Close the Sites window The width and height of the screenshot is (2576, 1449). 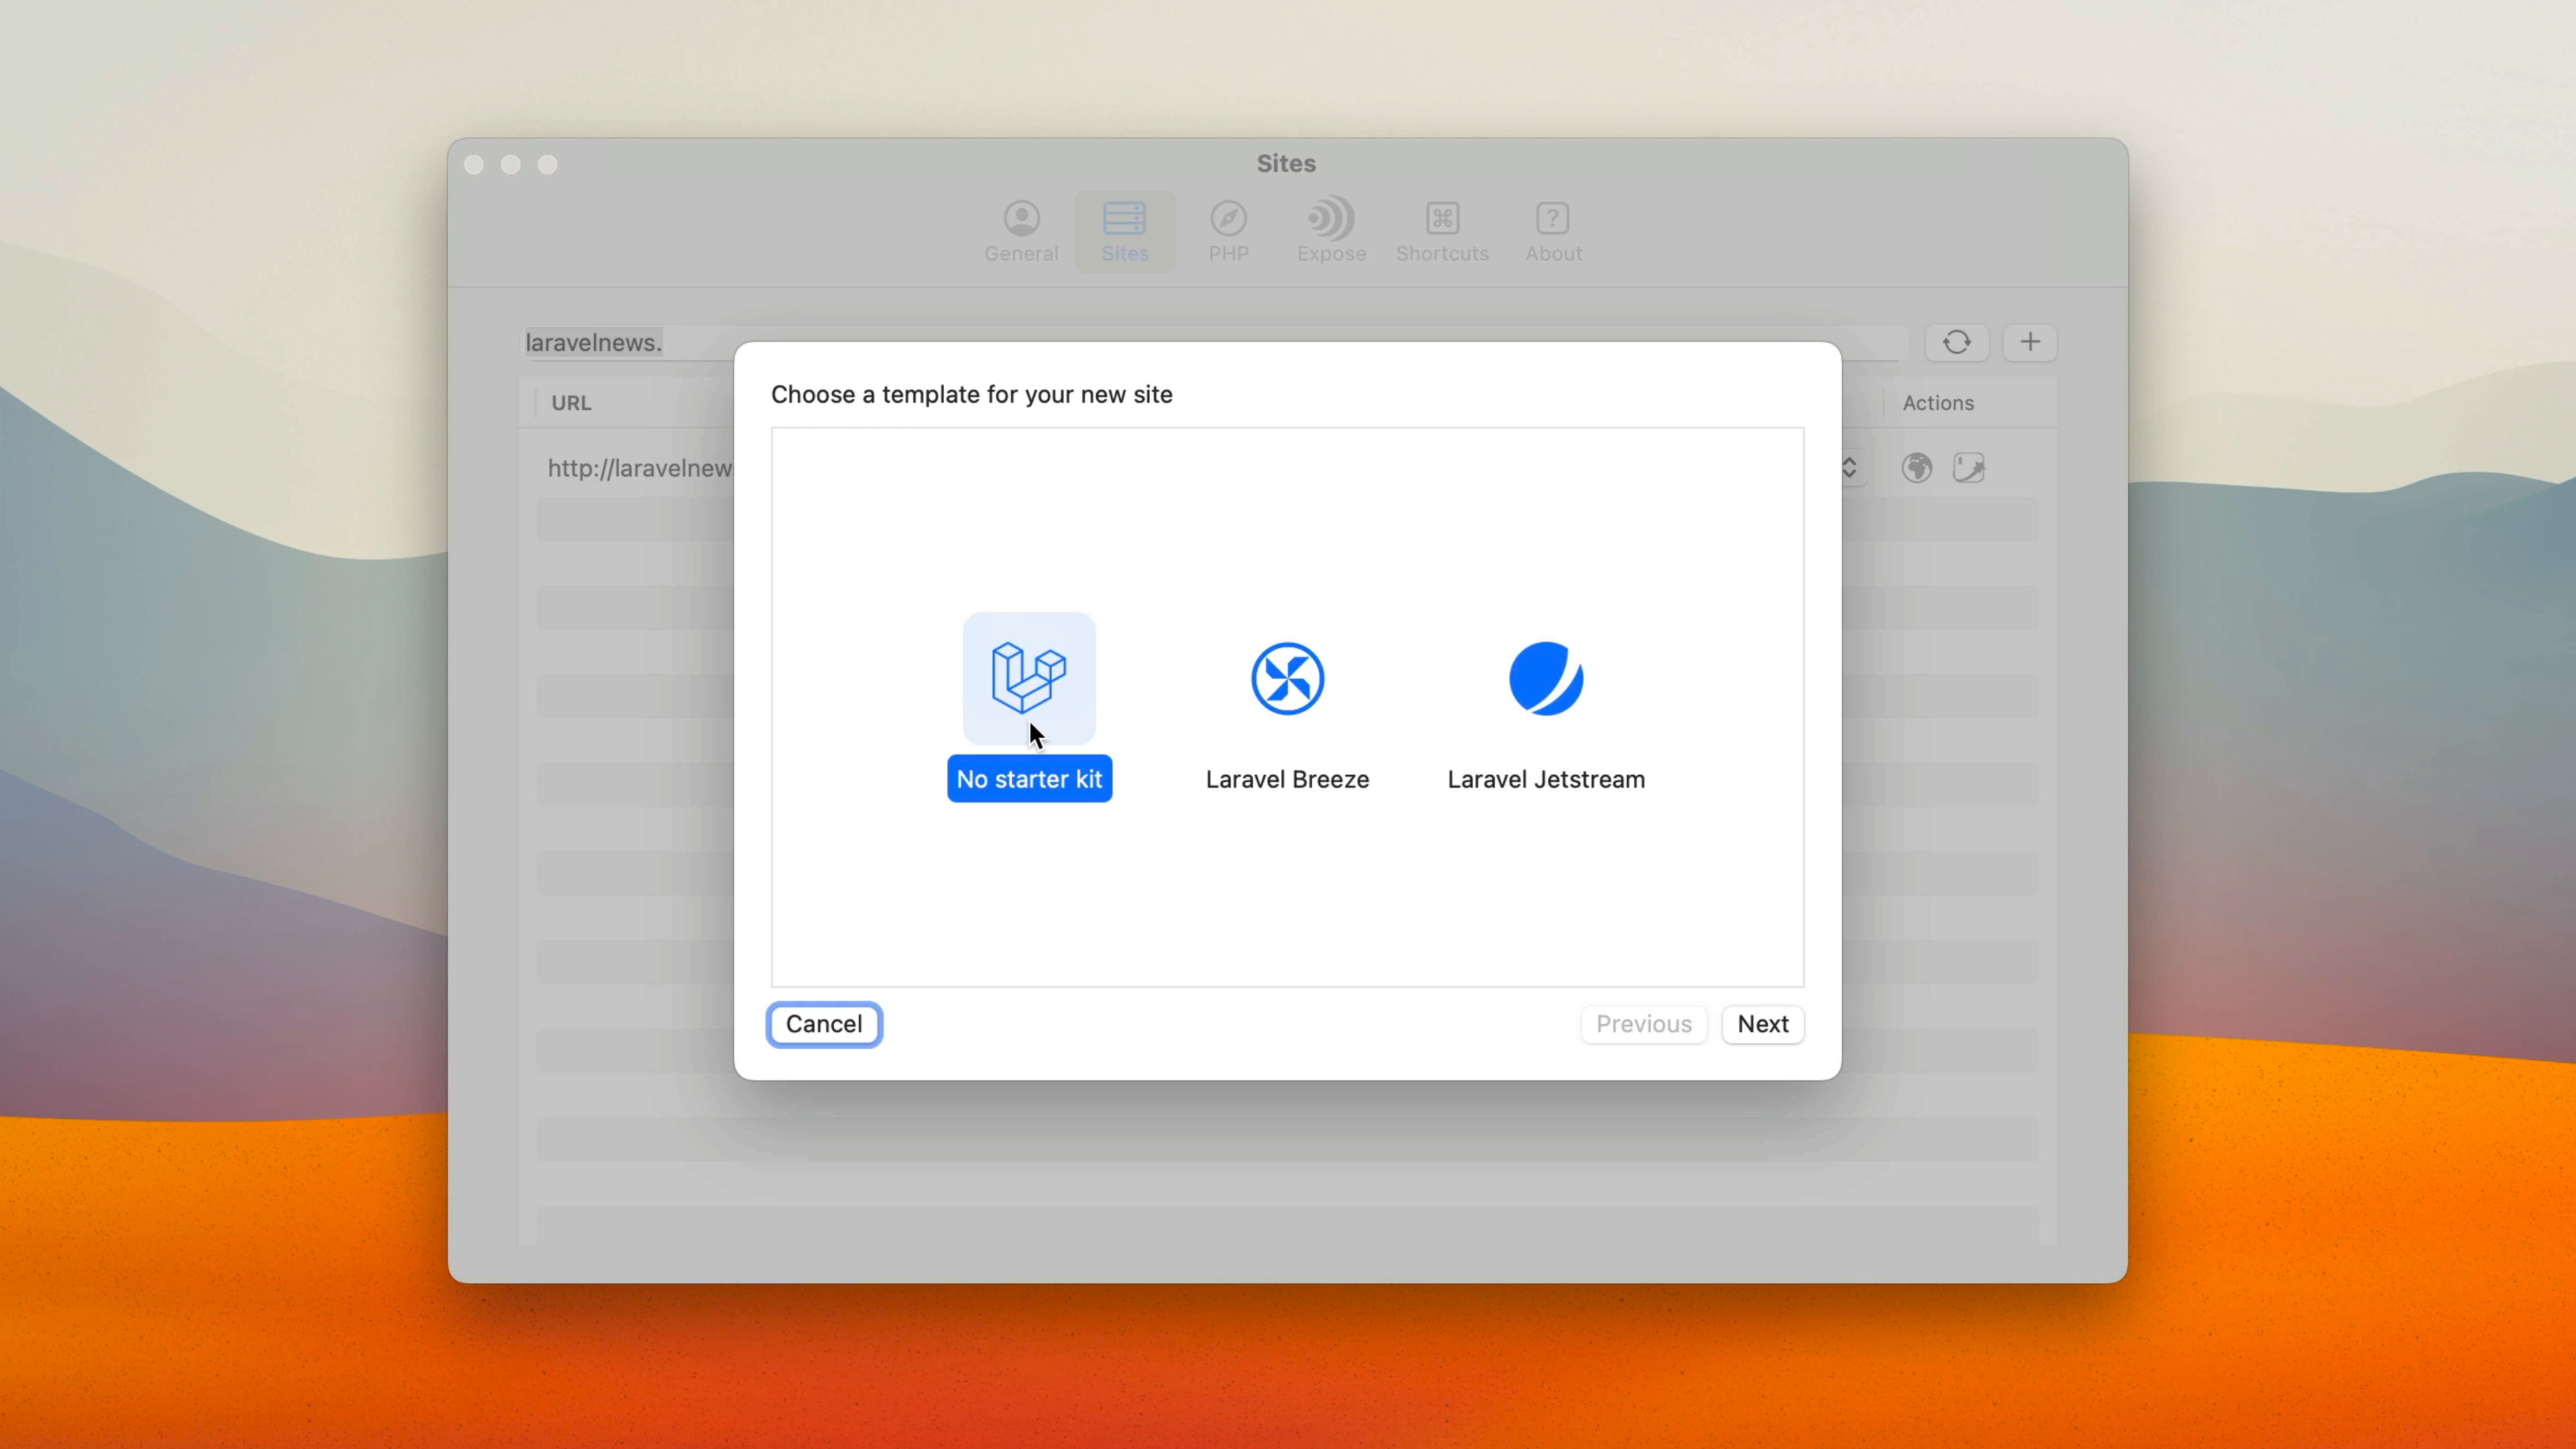pyautogui.click(x=474, y=164)
